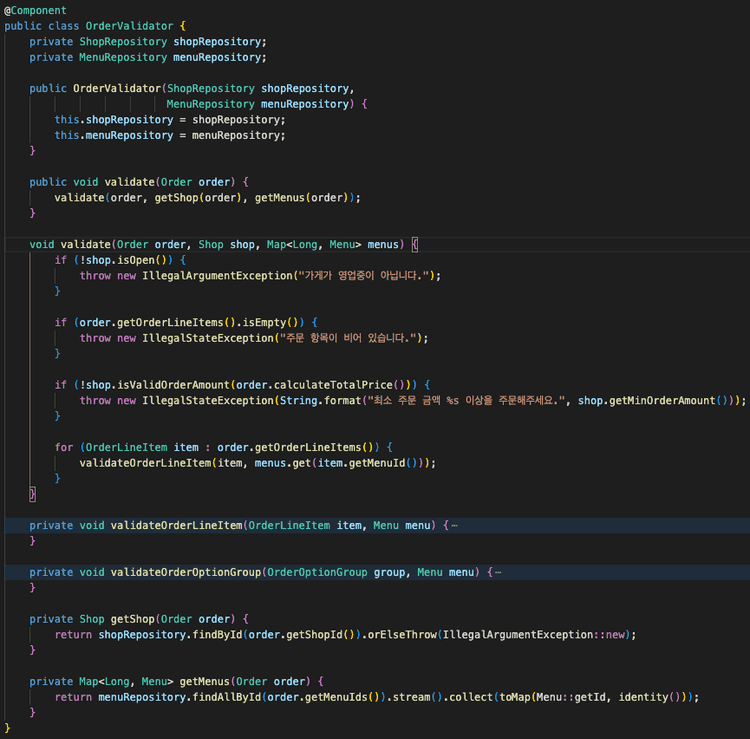
Task: Click this.menuRepository in the constructor assignment
Action: coord(114,135)
